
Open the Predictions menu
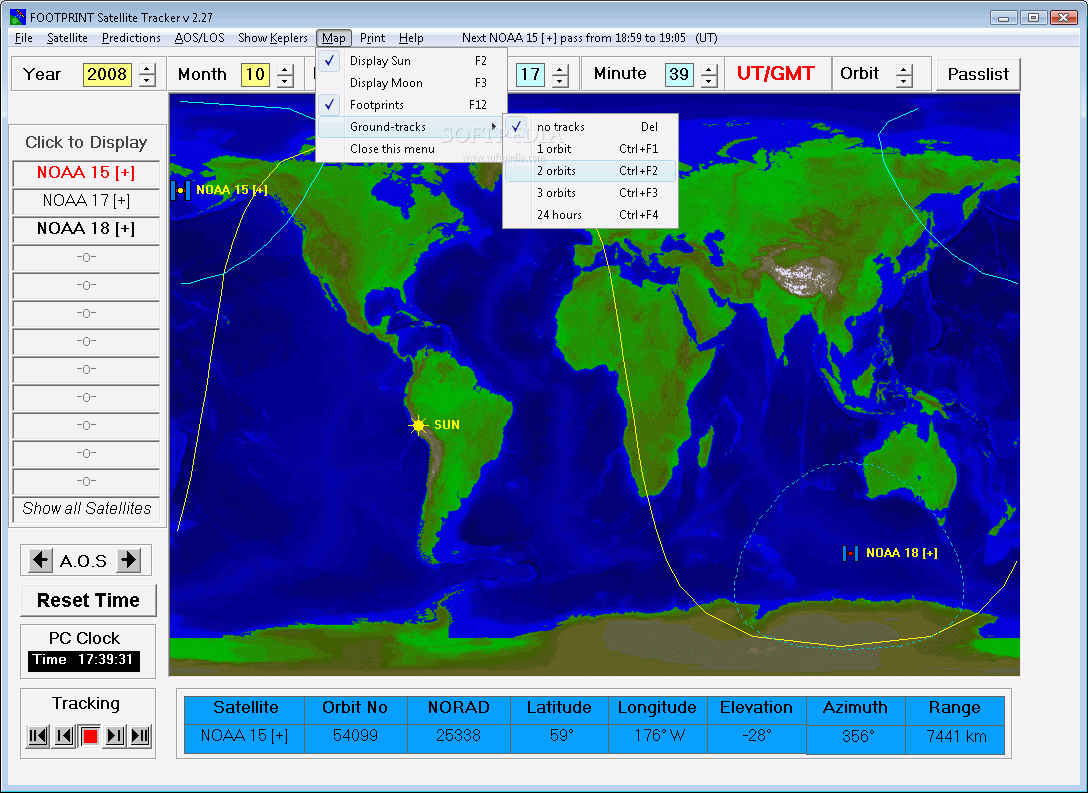pos(131,37)
